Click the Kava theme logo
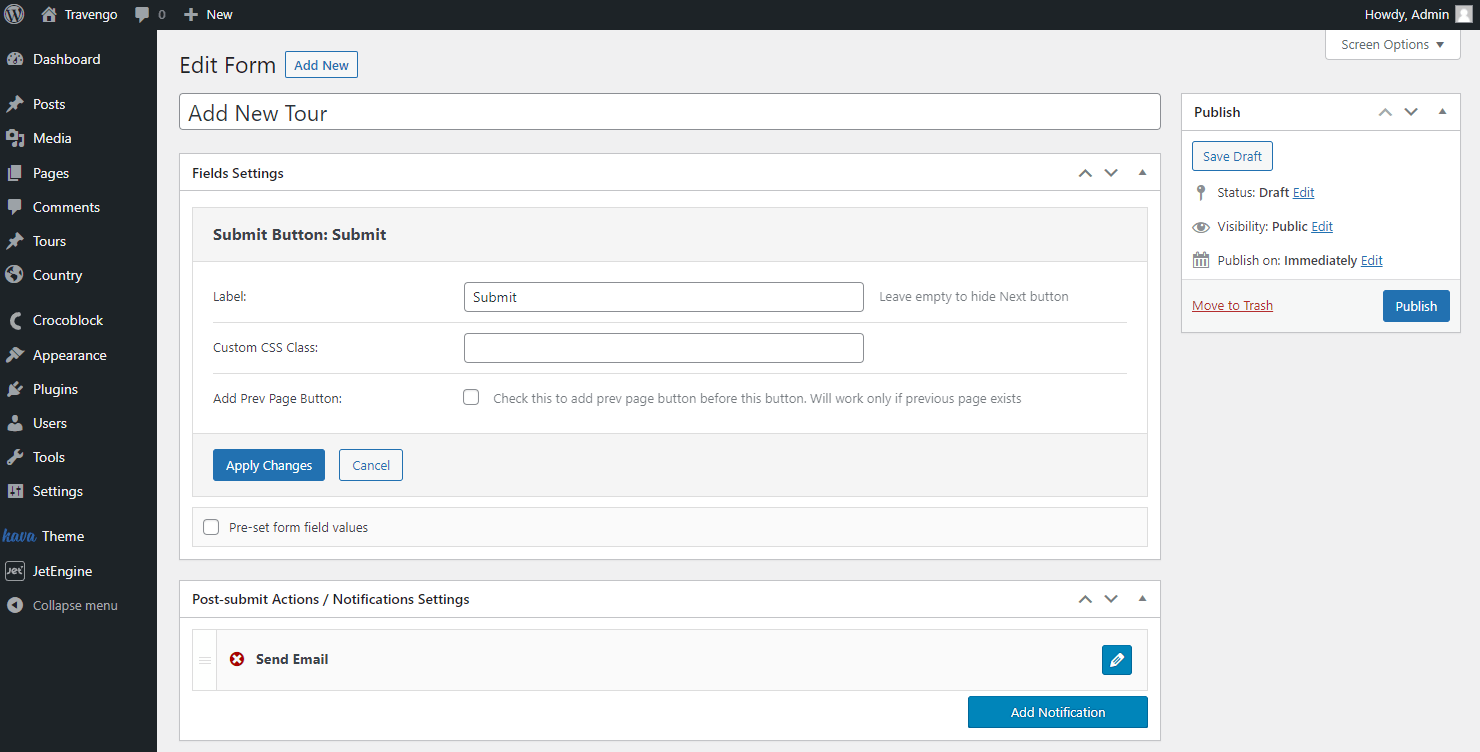Viewport: 1480px width, 752px height. [19, 536]
